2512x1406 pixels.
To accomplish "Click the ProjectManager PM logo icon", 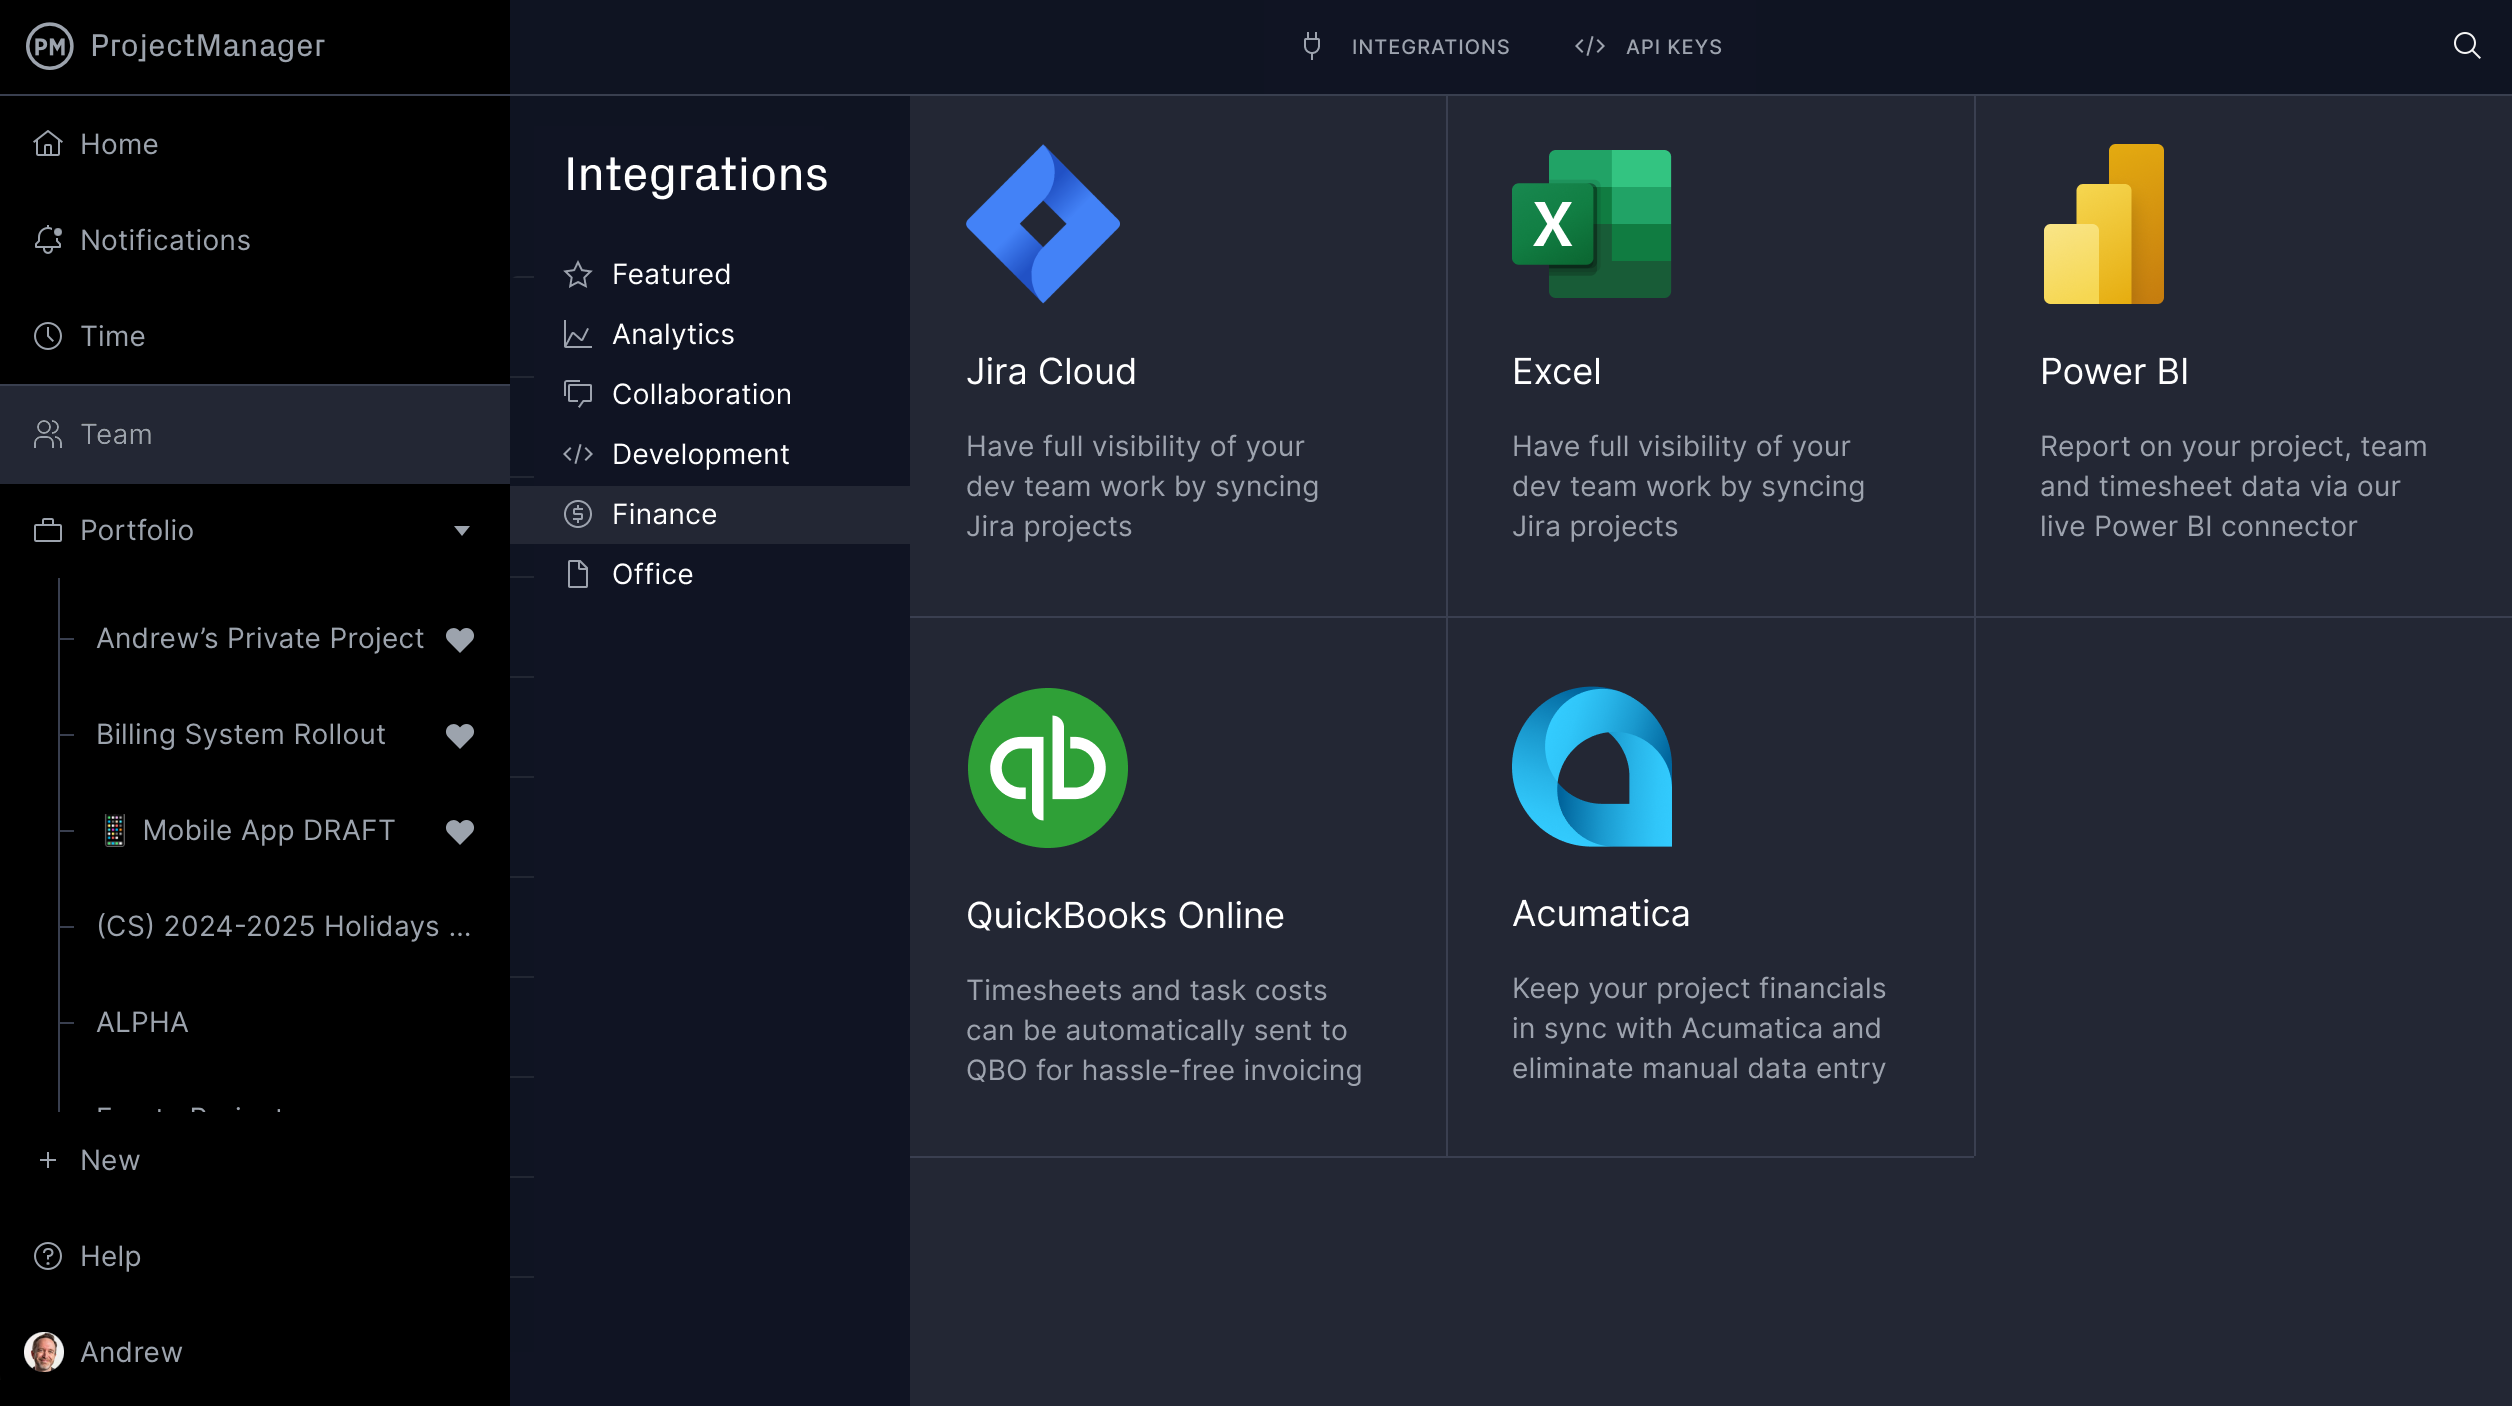I will click(x=49, y=46).
